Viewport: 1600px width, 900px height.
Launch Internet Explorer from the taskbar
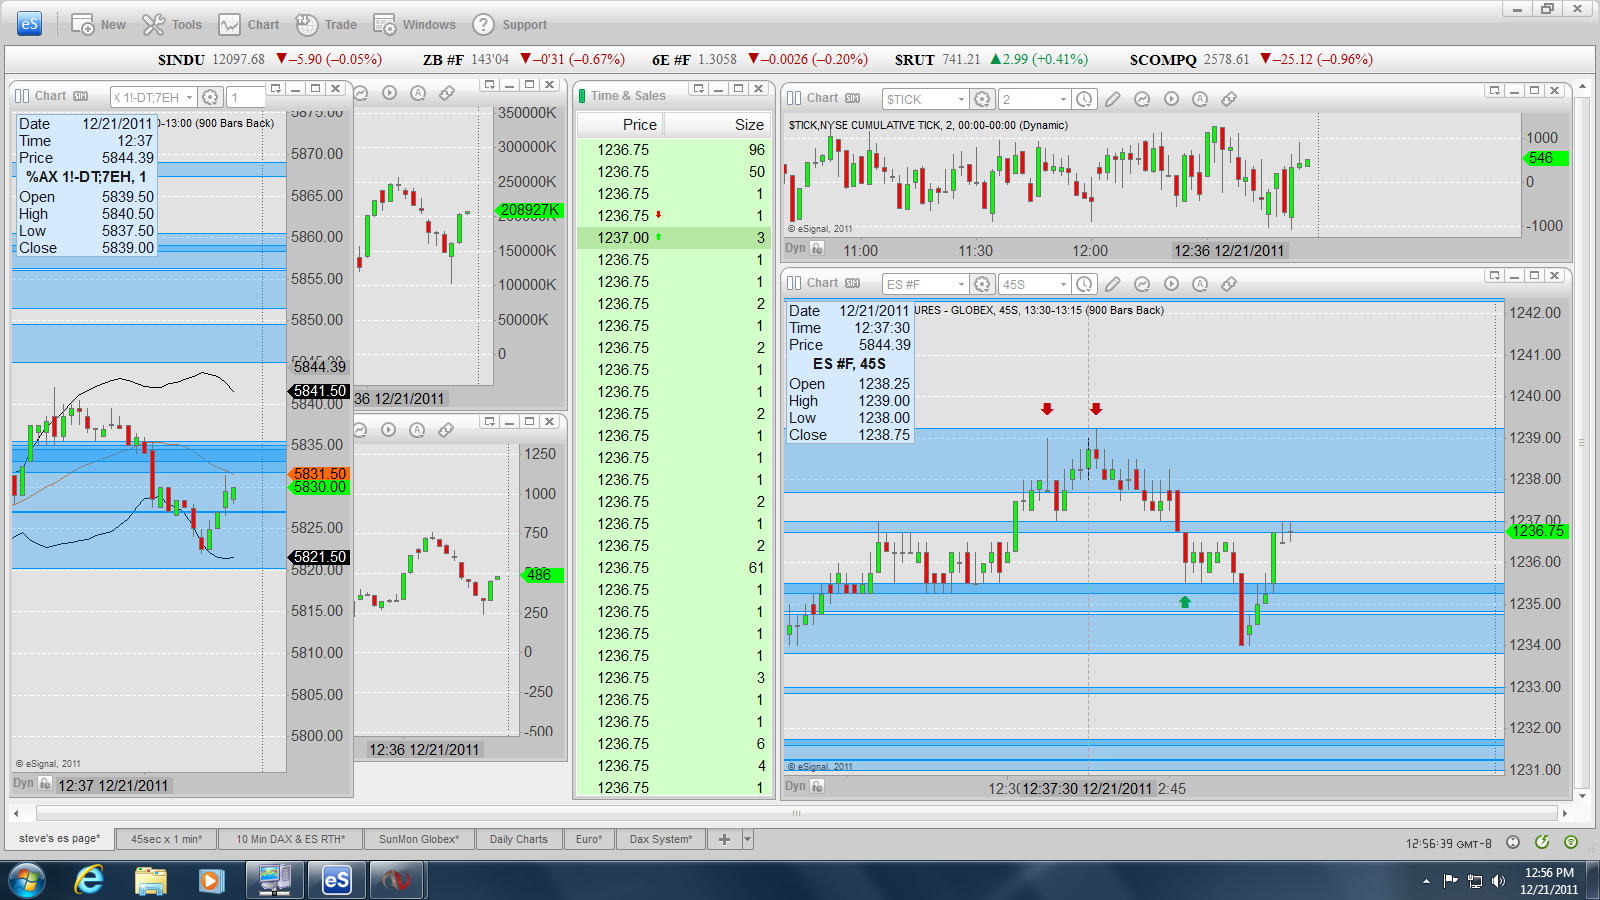point(89,881)
